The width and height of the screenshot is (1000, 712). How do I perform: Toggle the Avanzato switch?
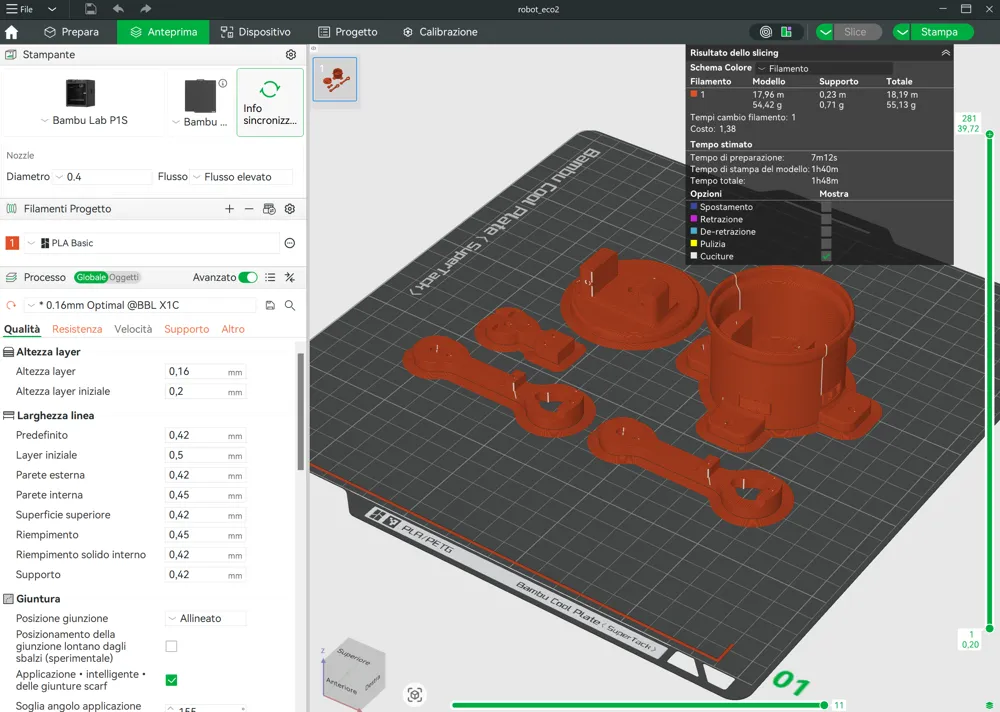coord(247,278)
